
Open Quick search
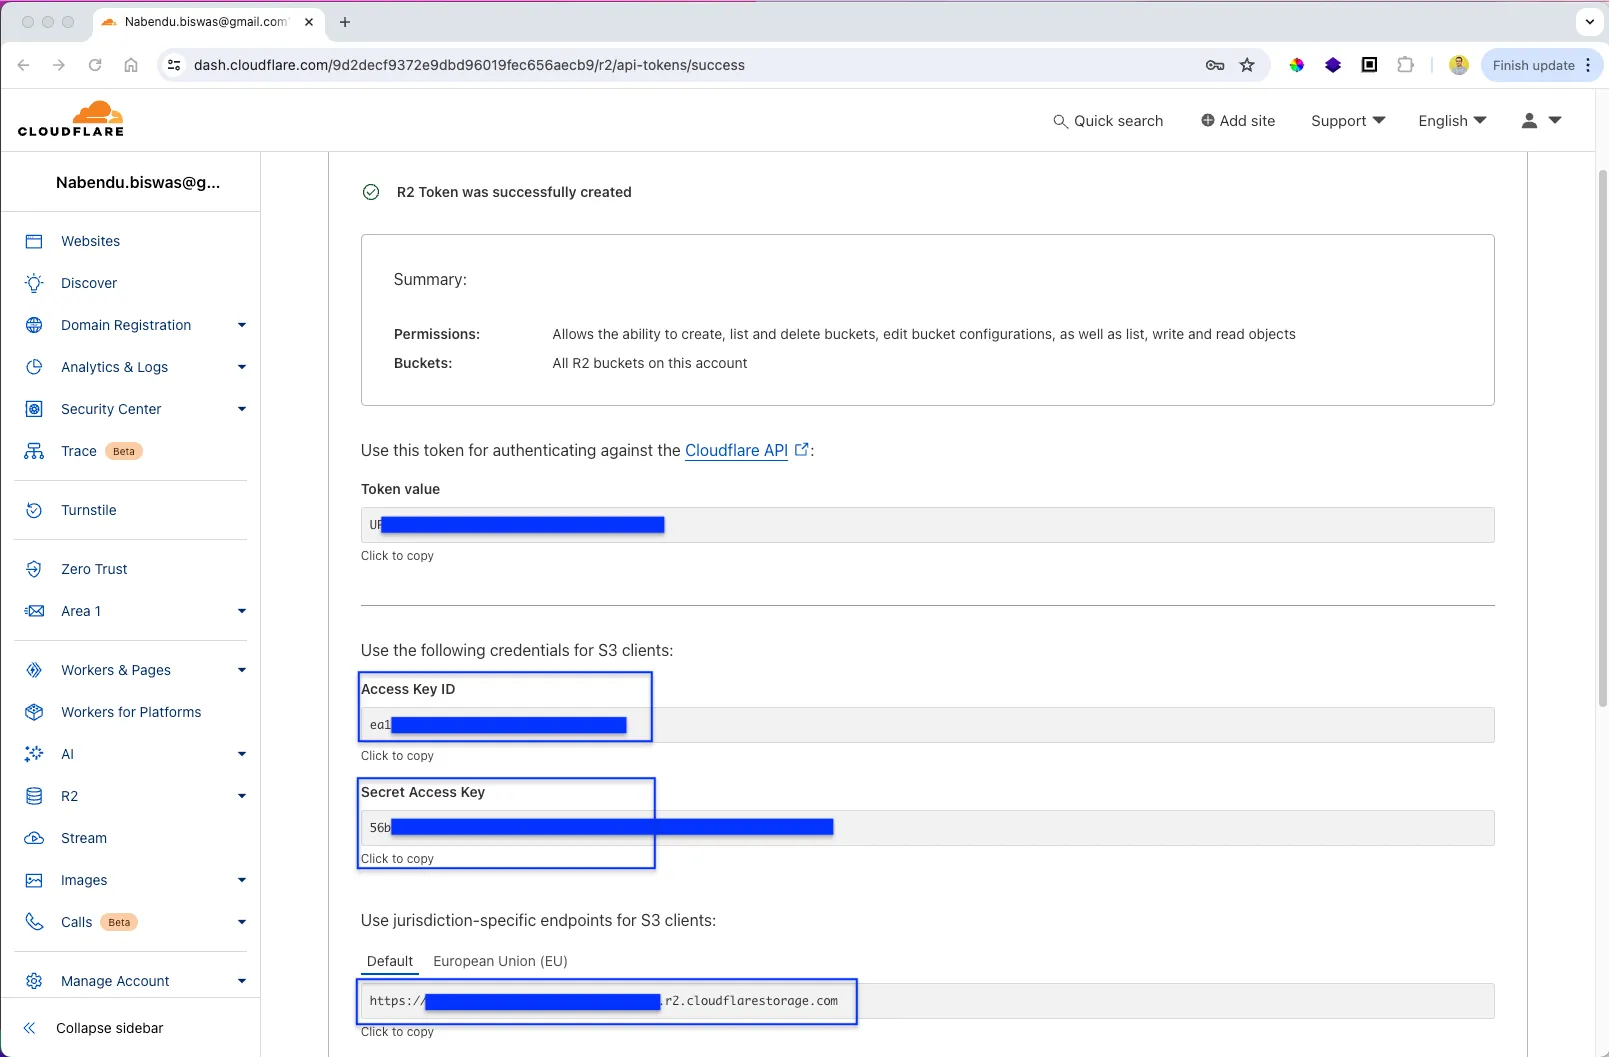pyautogui.click(x=1108, y=121)
